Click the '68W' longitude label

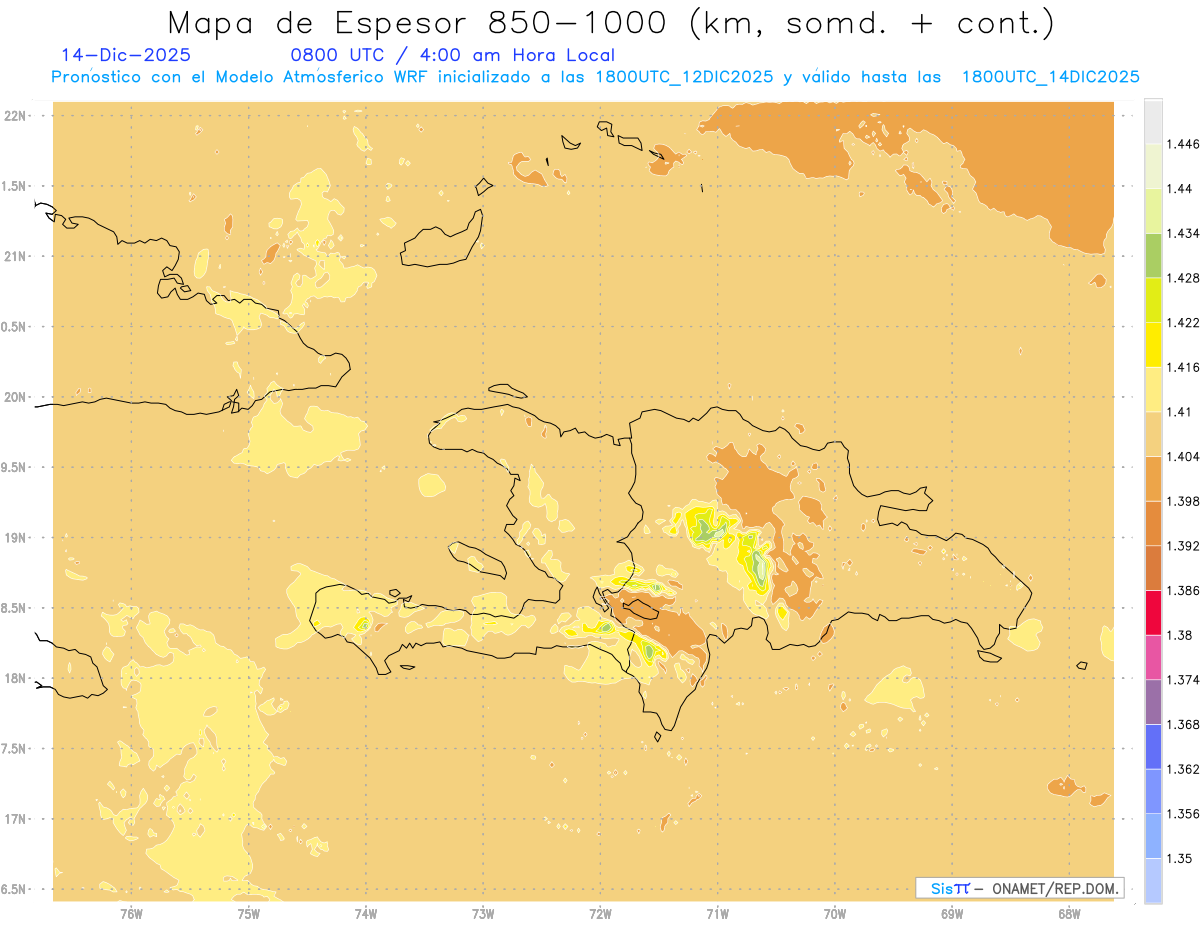point(1069,913)
